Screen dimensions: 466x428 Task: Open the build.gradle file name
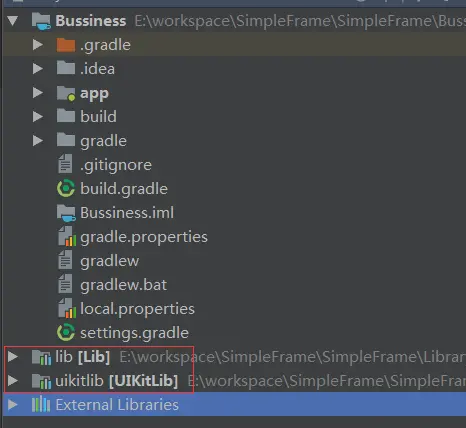point(124,189)
